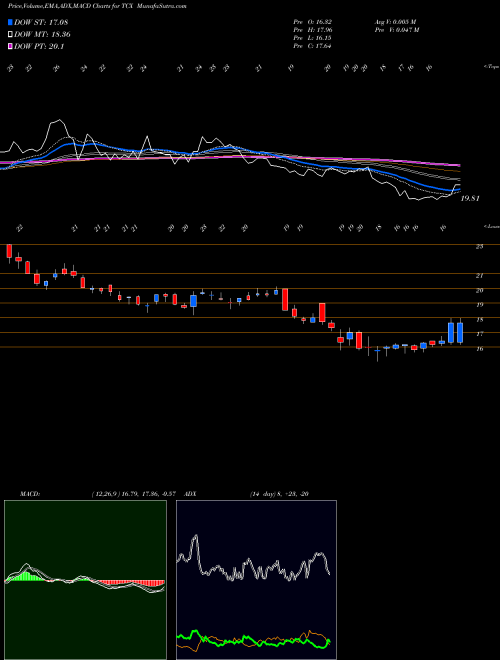Click the tall red candle near price 20
500x660 pixels.
click(285, 299)
